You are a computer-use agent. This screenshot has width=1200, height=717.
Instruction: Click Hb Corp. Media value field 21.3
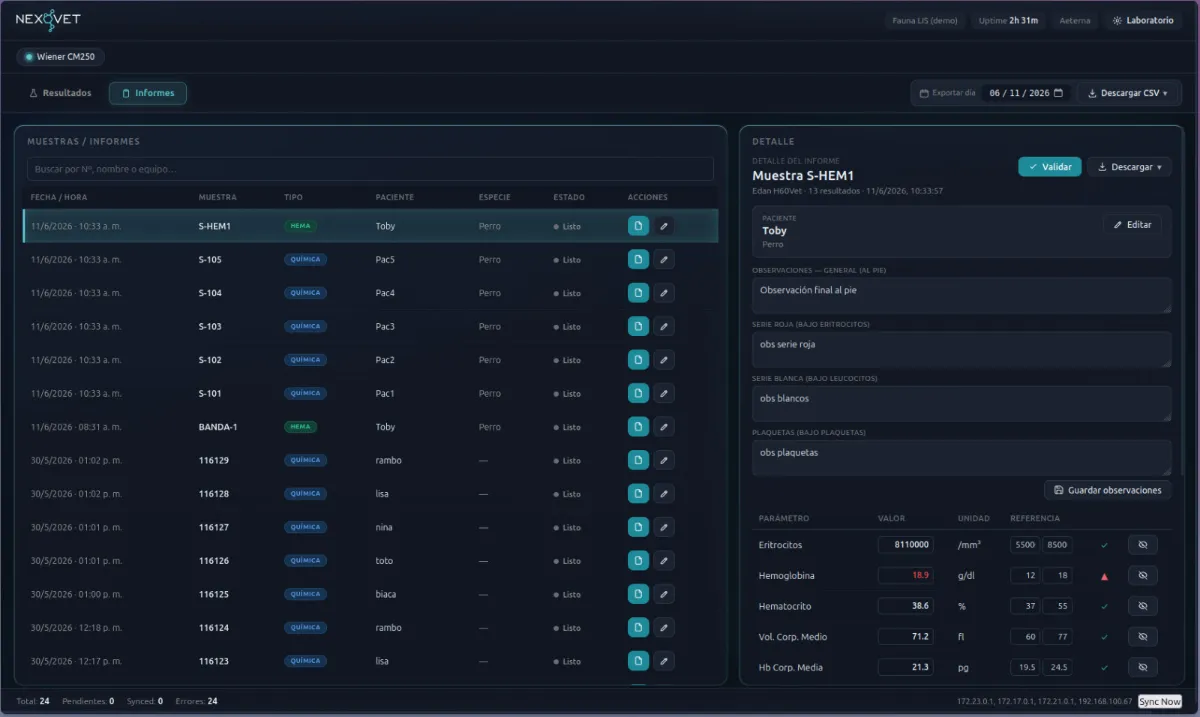point(906,667)
